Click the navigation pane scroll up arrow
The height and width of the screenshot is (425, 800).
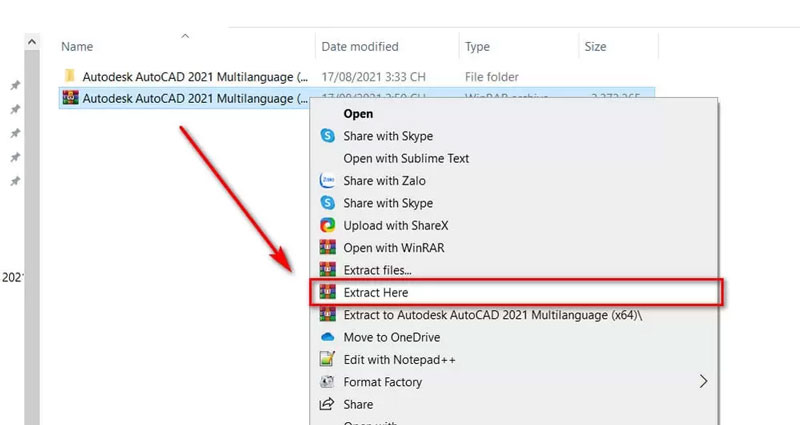tap(32, 42)
